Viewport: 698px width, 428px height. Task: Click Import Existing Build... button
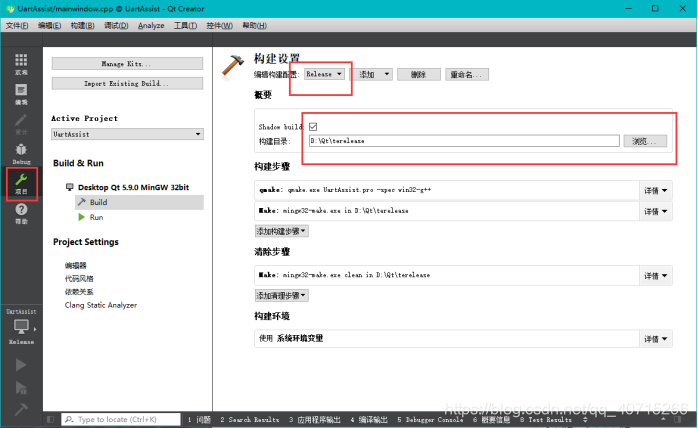coord(127,83)
